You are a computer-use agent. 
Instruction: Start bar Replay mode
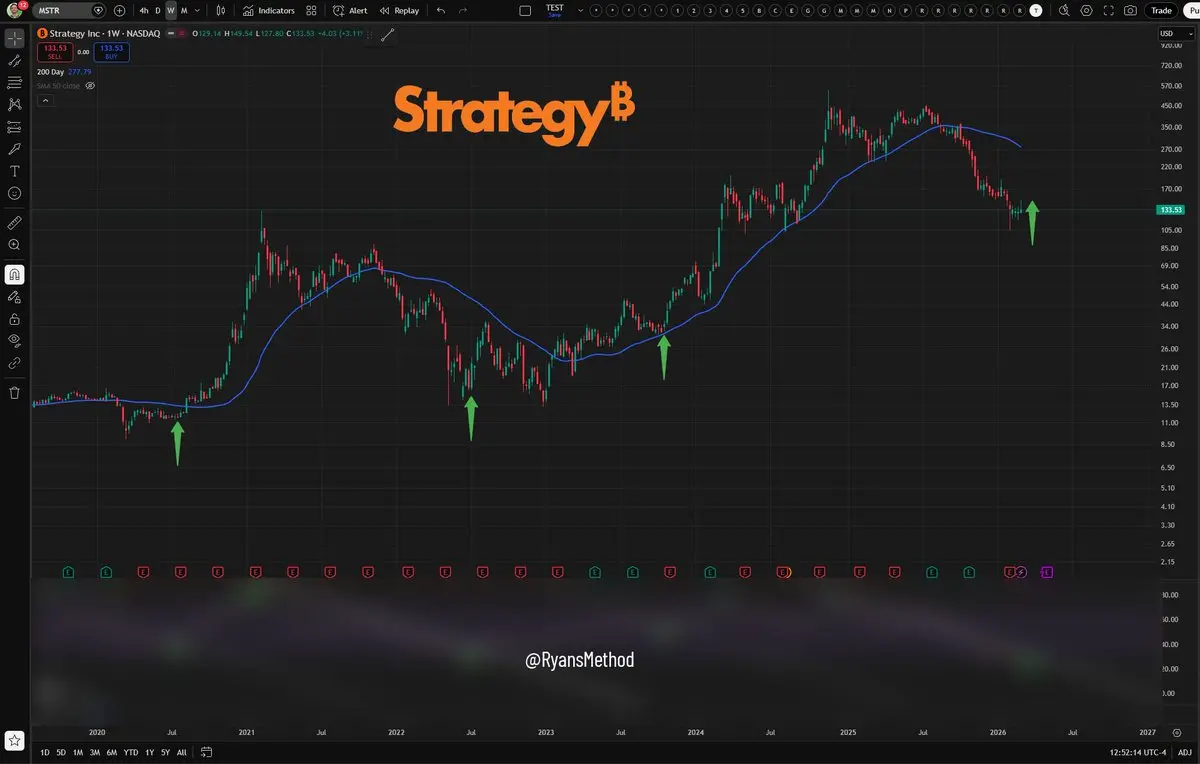[x=400, y=10]
